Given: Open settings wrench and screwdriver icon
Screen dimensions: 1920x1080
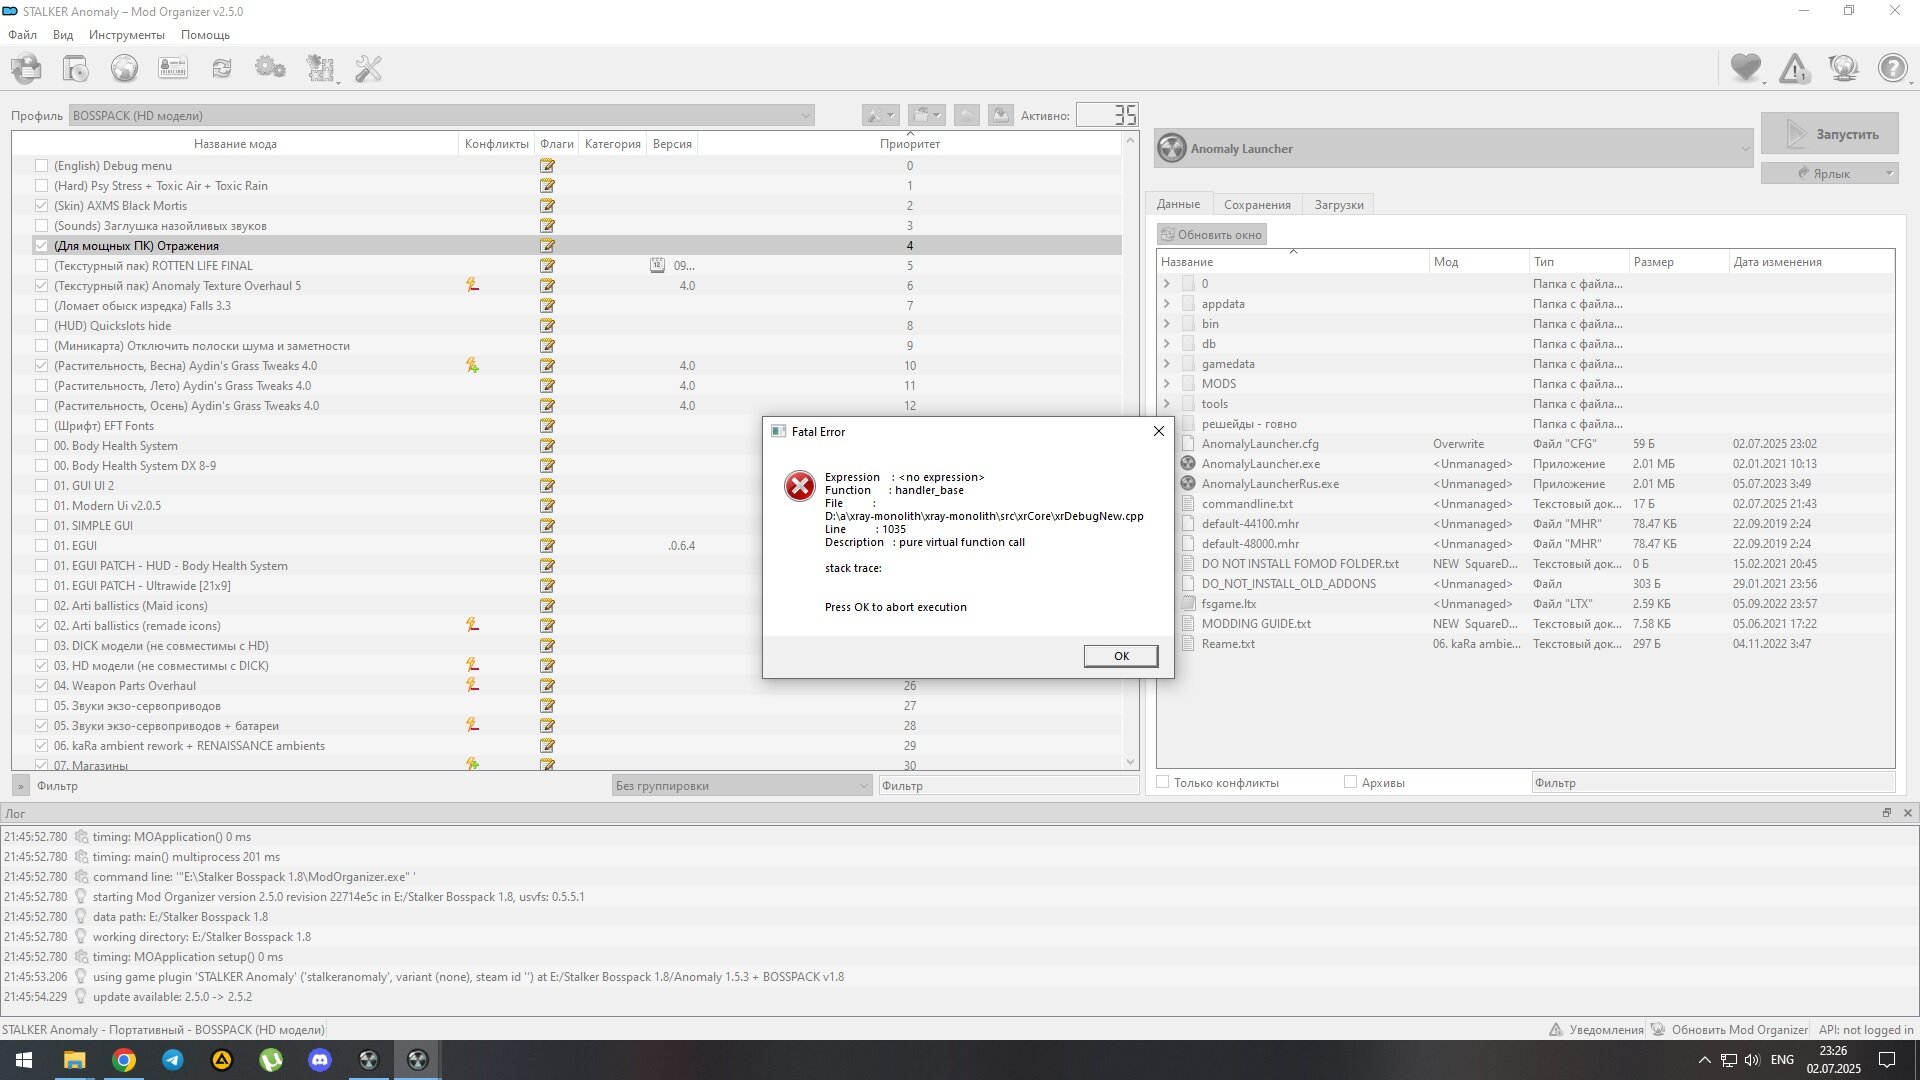Looking at the screenshot, I should tap(369, 68).
